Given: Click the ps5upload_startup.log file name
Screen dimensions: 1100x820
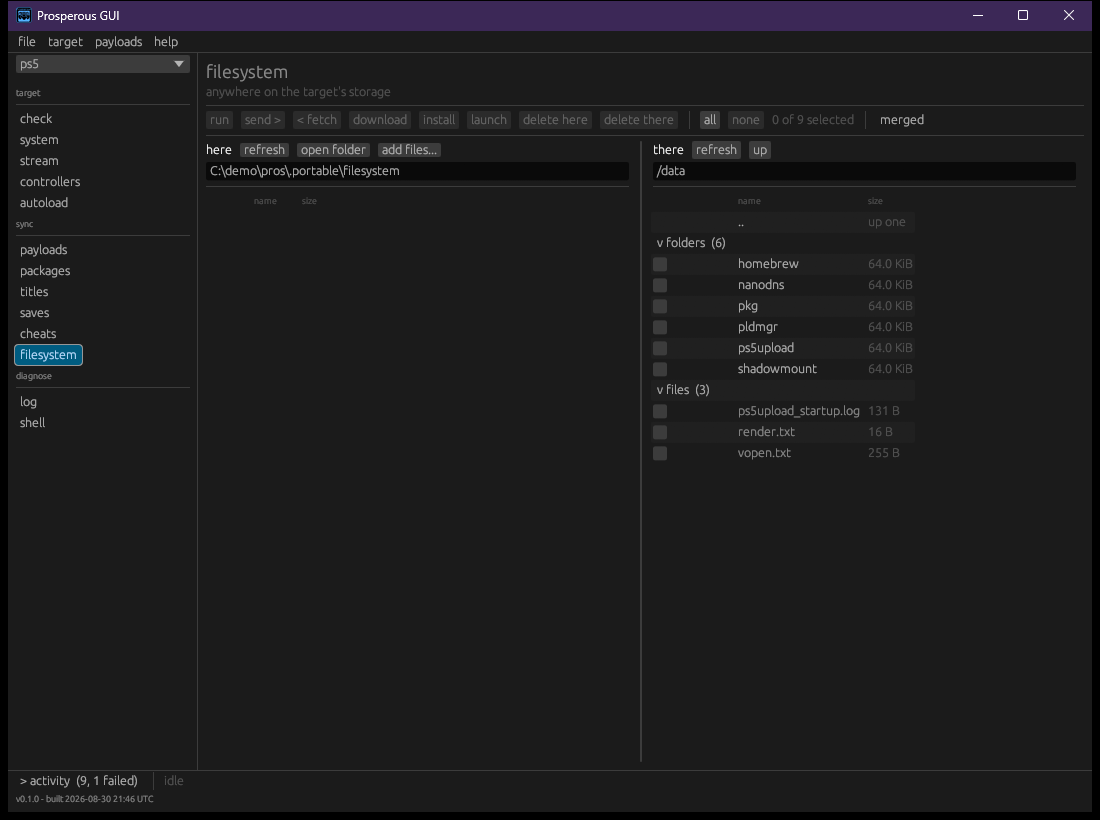Looking at the screenshot, I should (x=798, y=411).
